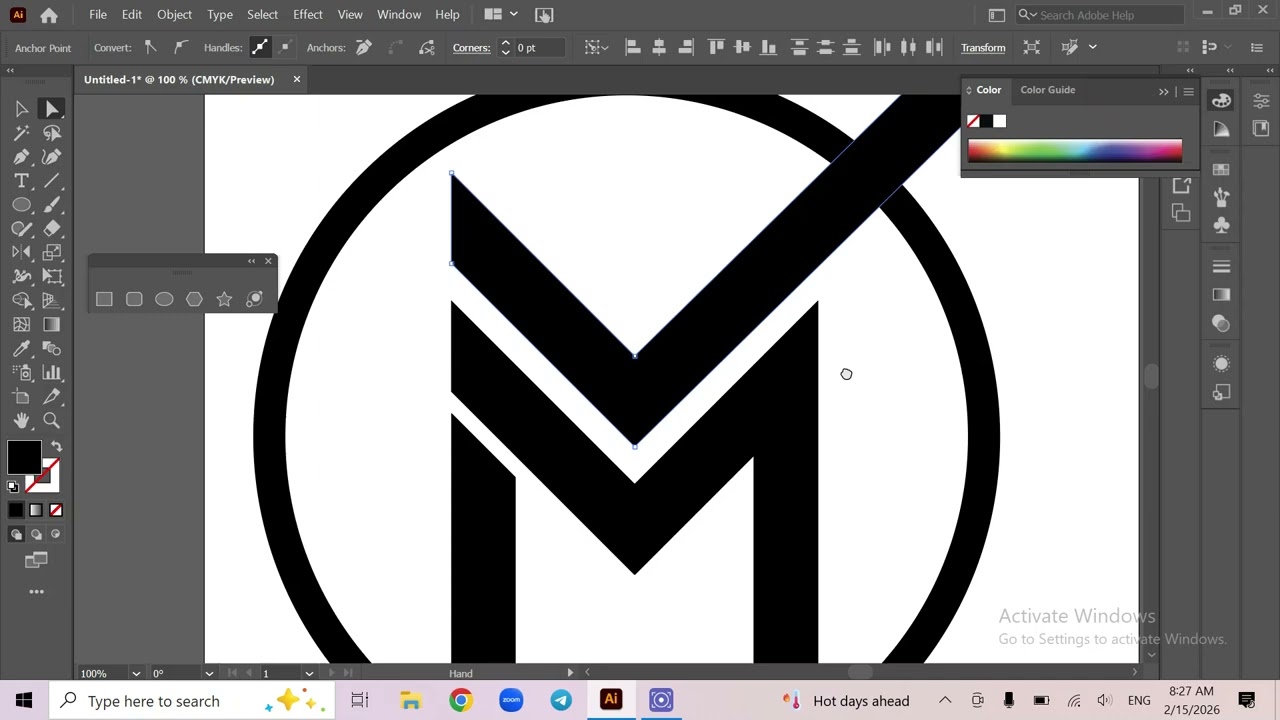Select the Paintbrush tool
1280x720 pixels.
tap(52, 205)
